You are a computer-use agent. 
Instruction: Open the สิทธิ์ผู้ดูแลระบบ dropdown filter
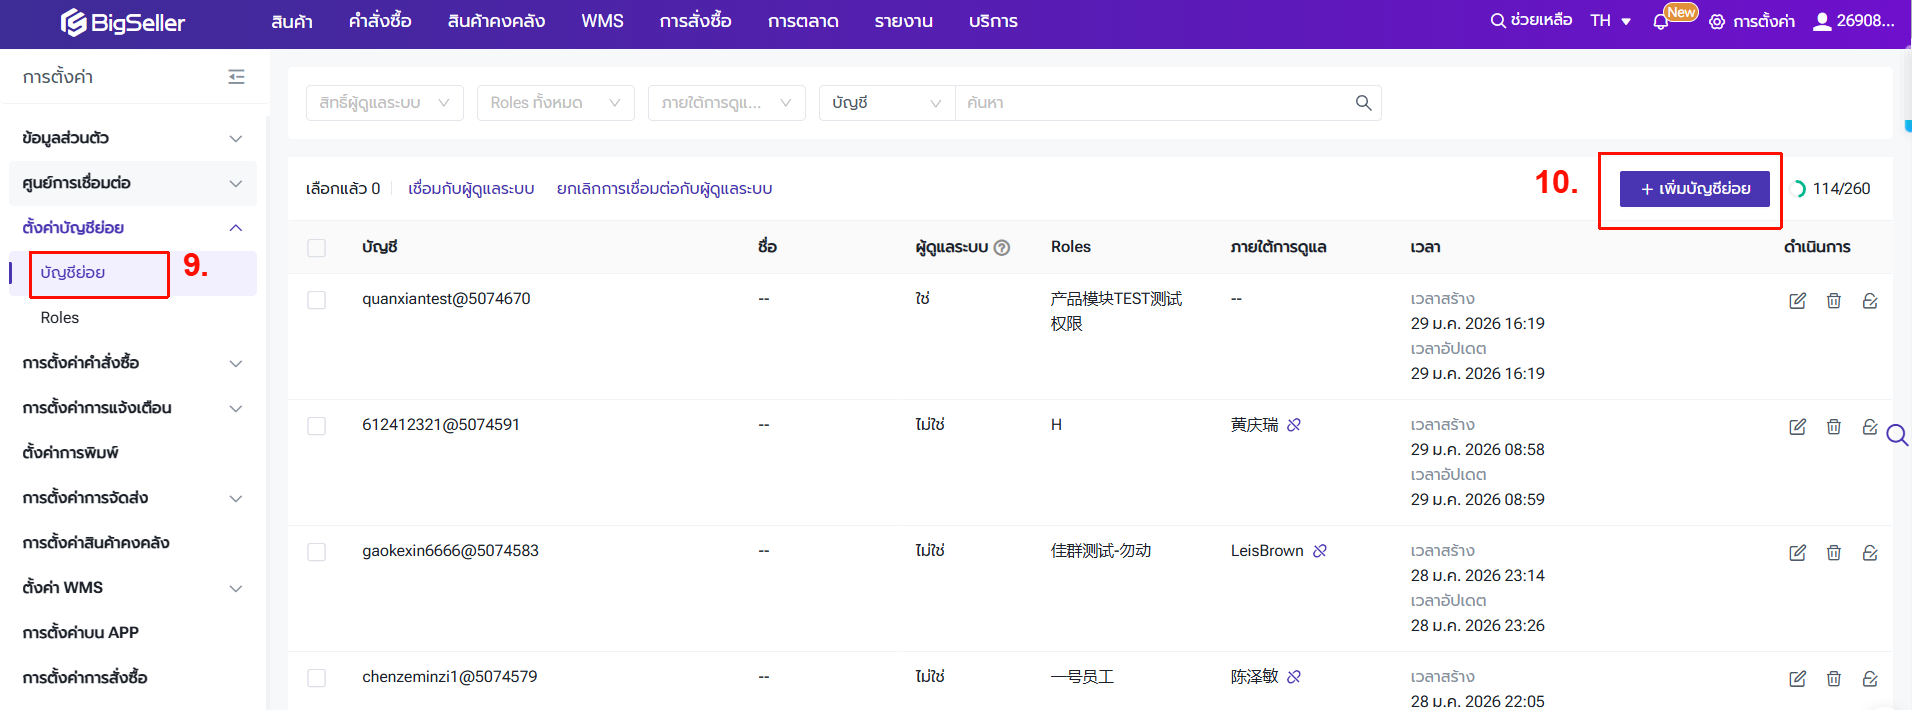pyautogui.click(x=384, y=103)
